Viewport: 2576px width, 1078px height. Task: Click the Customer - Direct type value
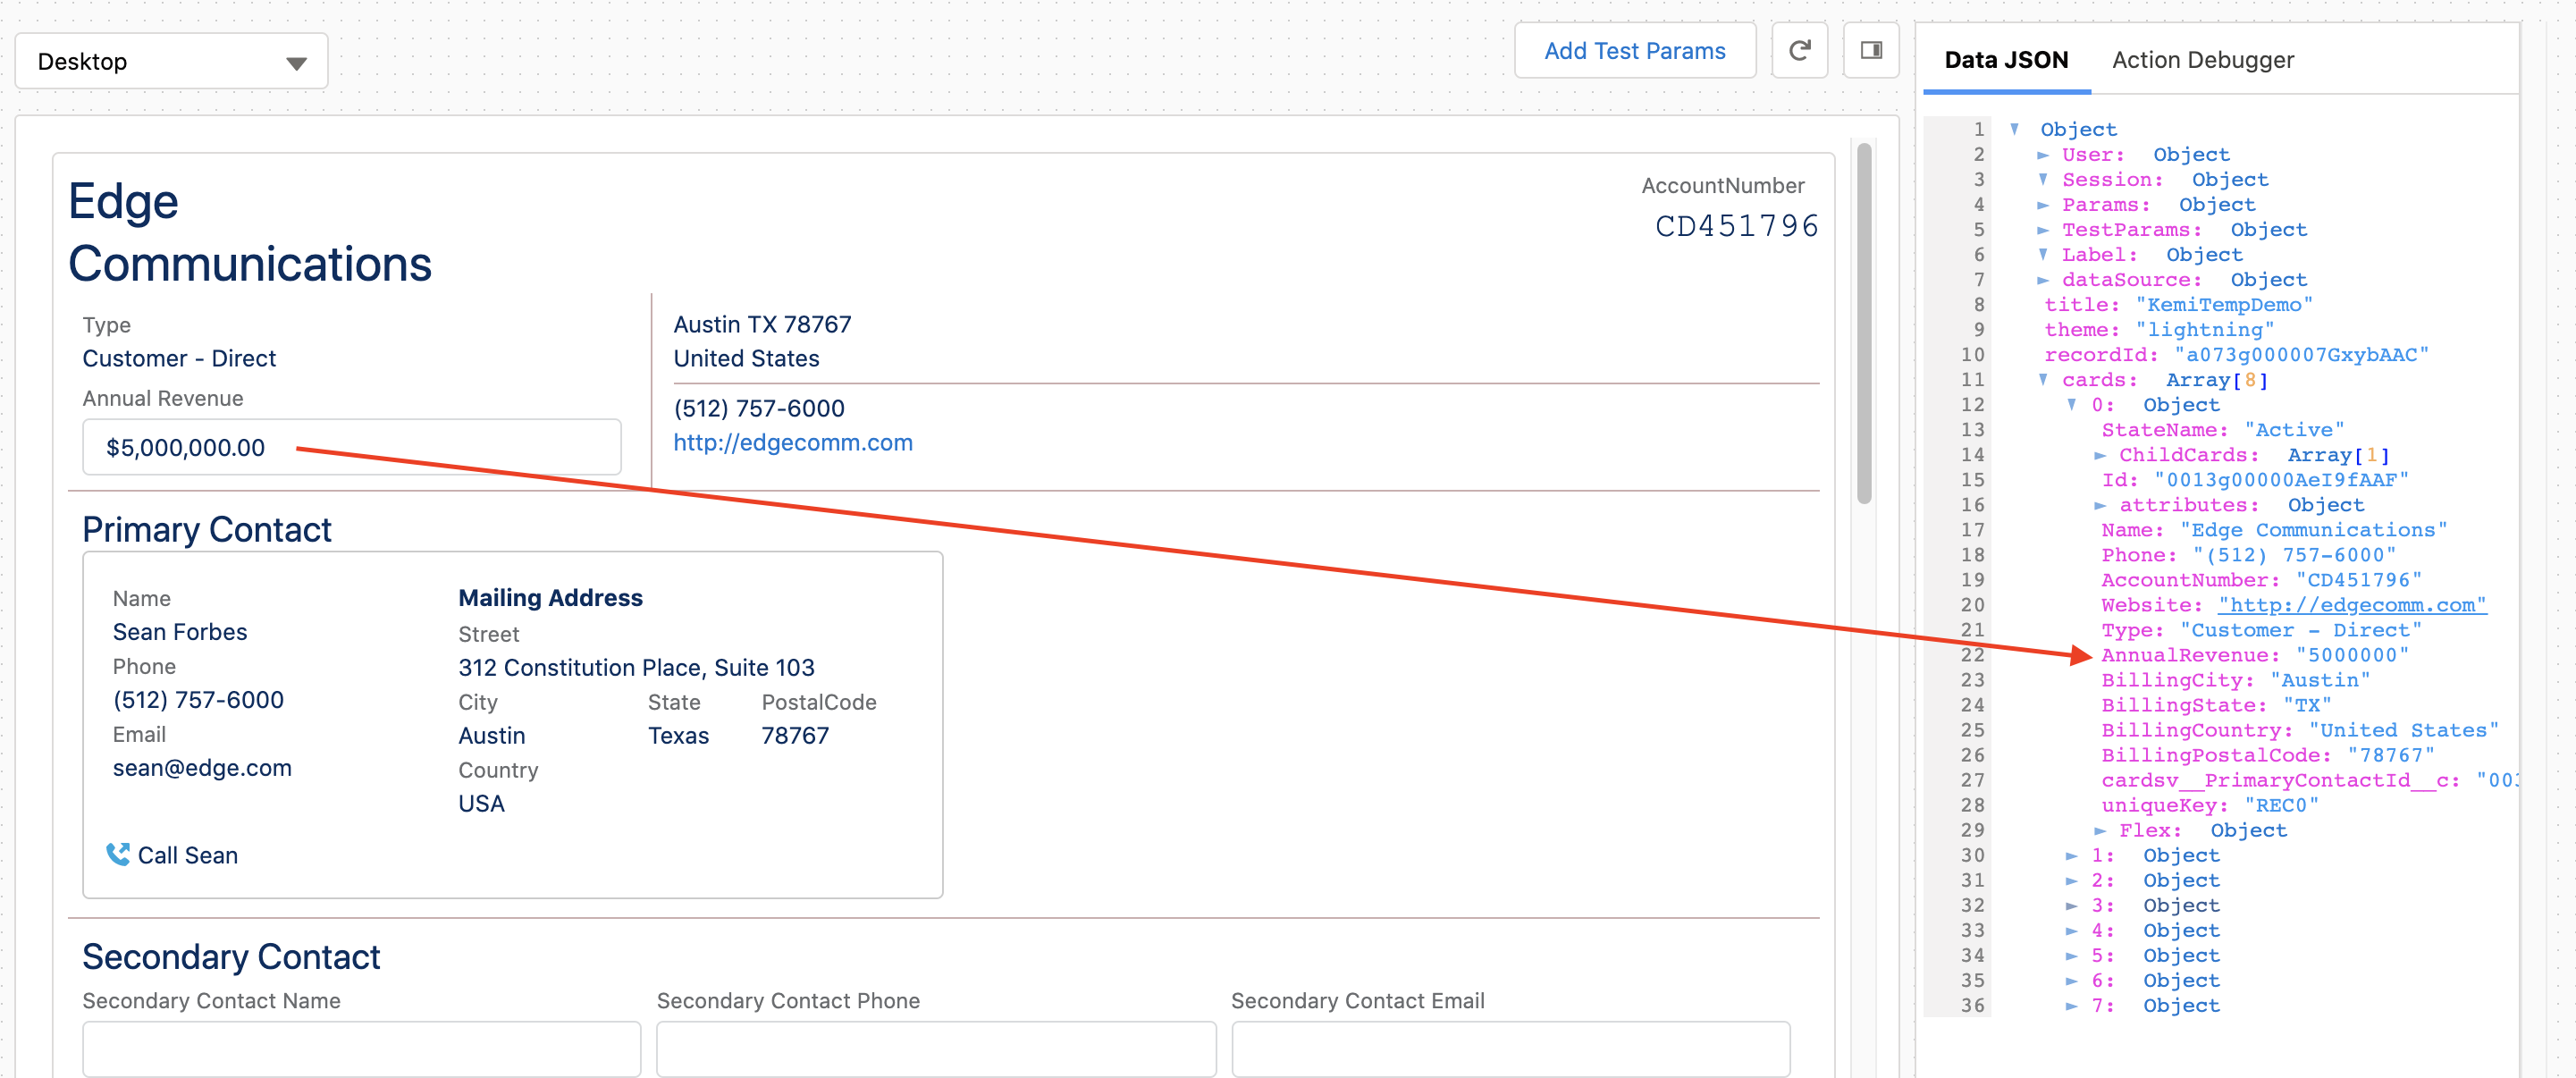click(x=179, y=358)
